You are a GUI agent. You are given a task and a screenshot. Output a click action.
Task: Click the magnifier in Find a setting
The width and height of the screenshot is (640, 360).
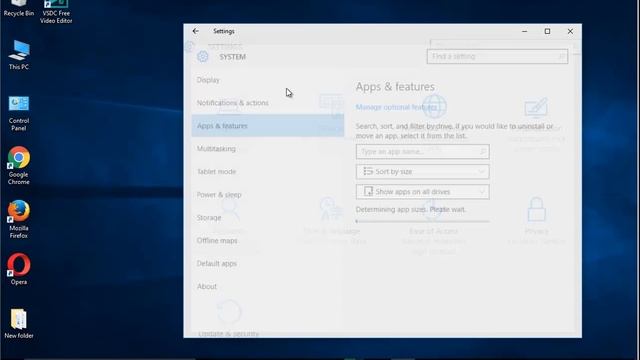click(562, 56)
